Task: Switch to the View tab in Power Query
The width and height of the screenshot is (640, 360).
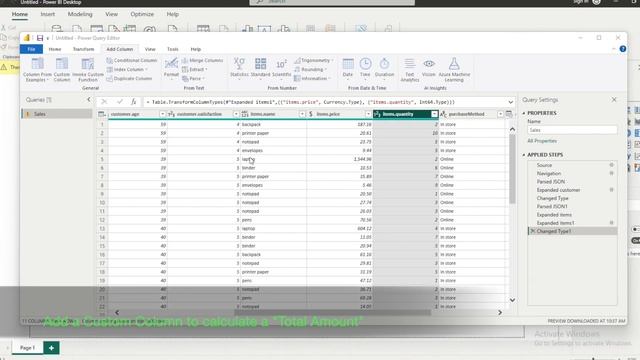Action: (x=150, y=49)
